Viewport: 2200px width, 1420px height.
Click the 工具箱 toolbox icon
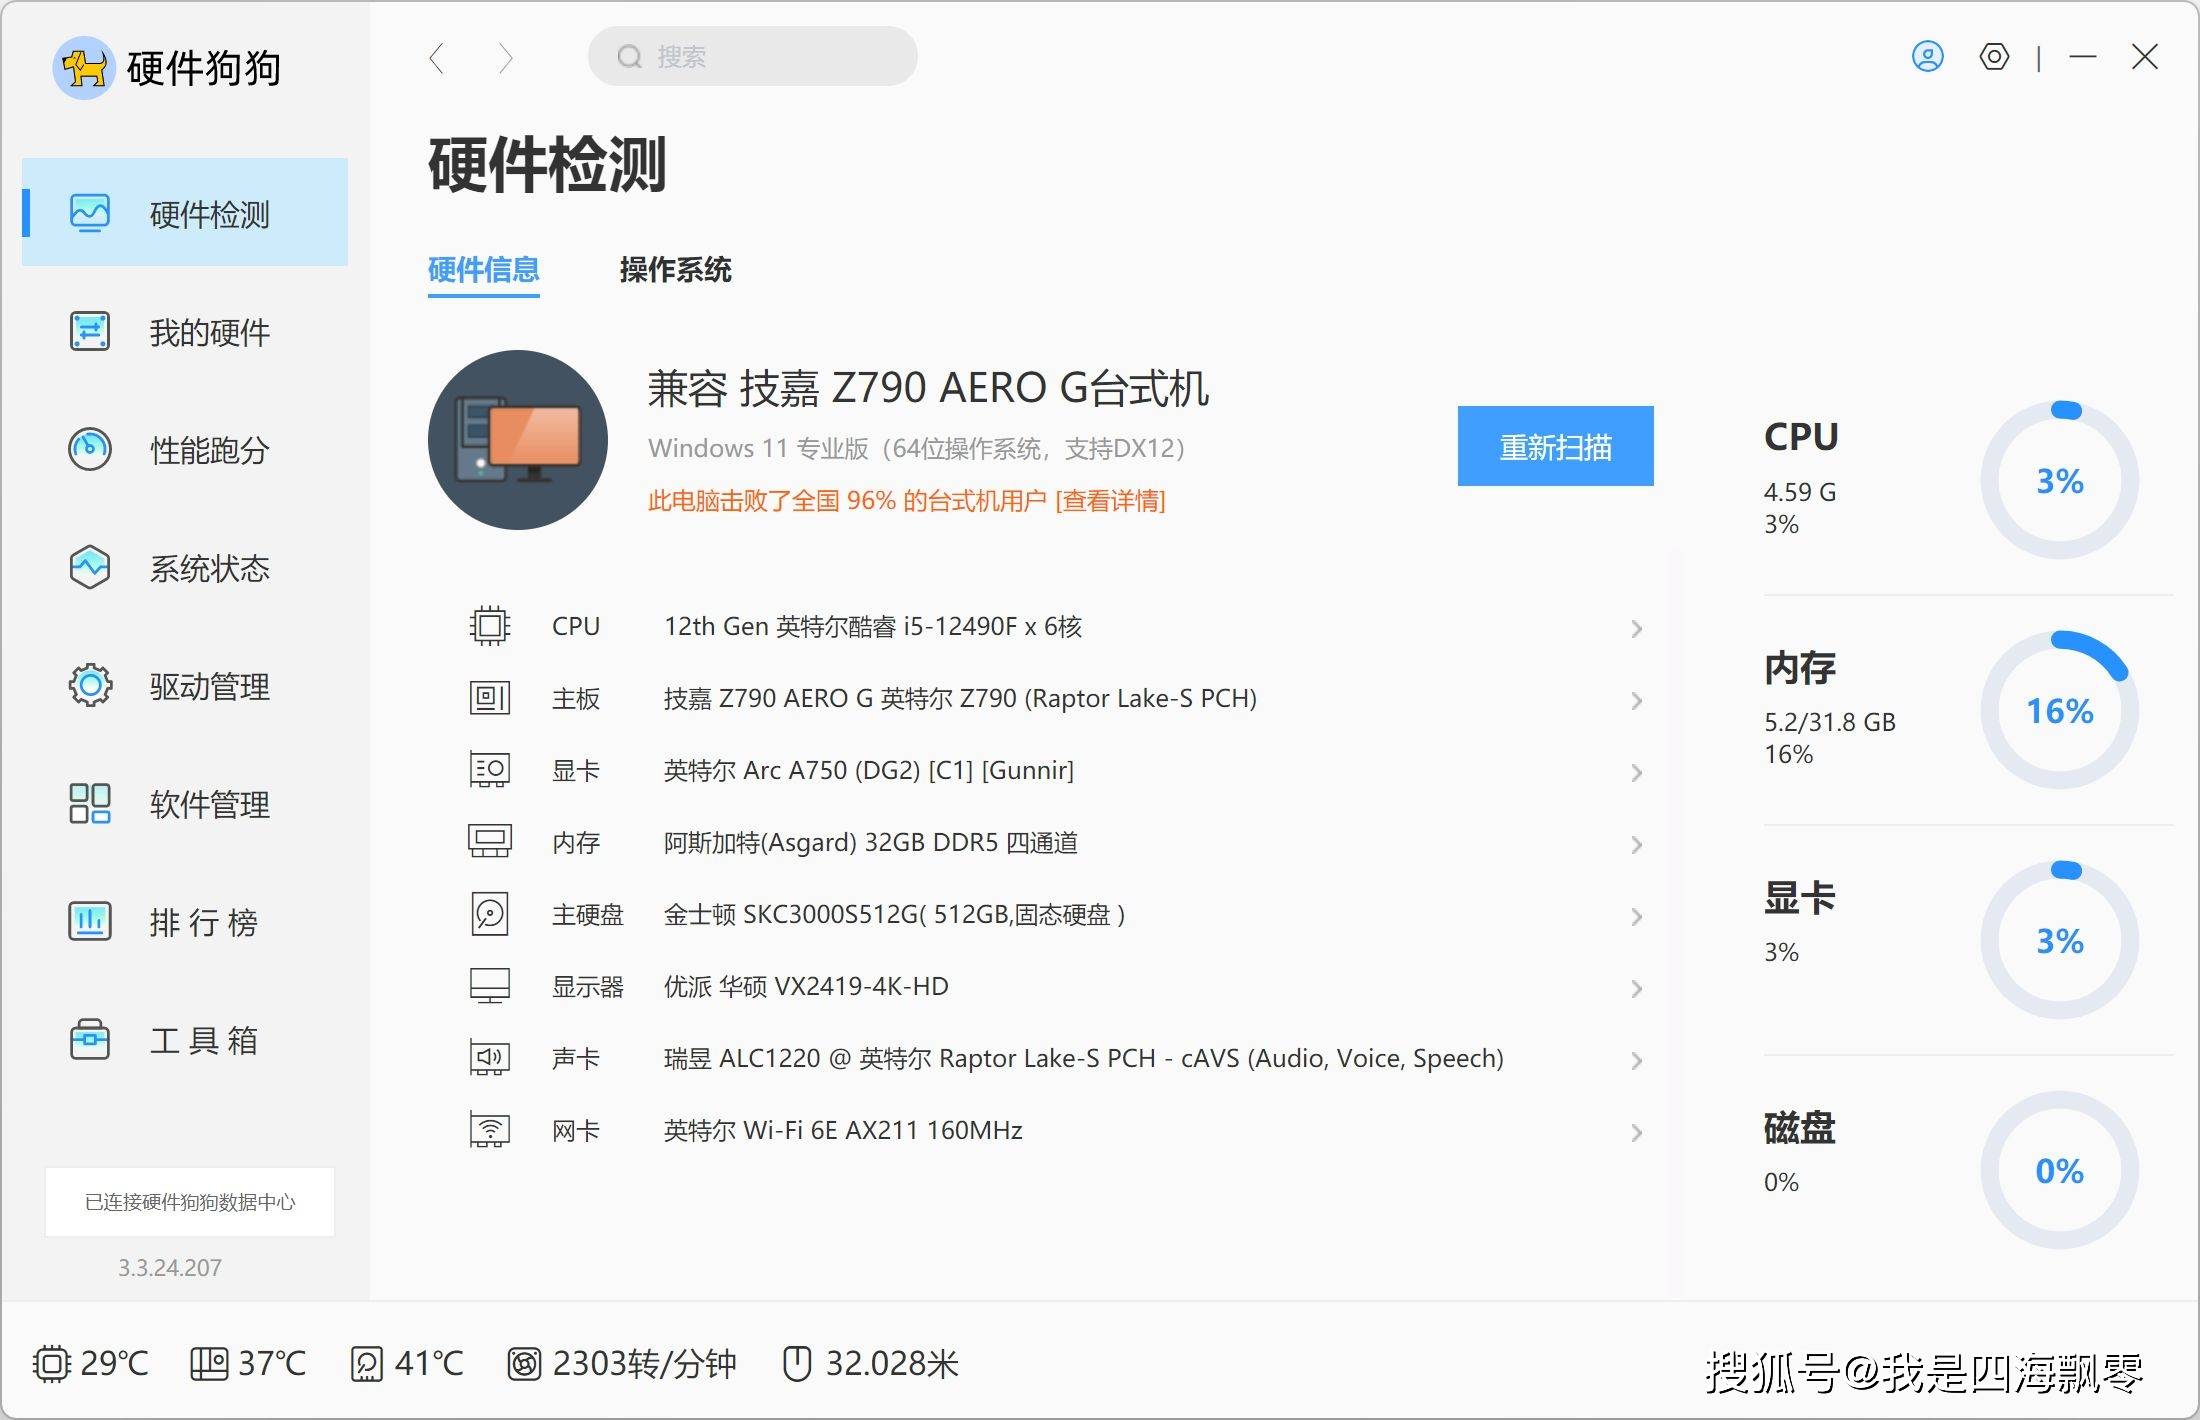coord(90,1039)
